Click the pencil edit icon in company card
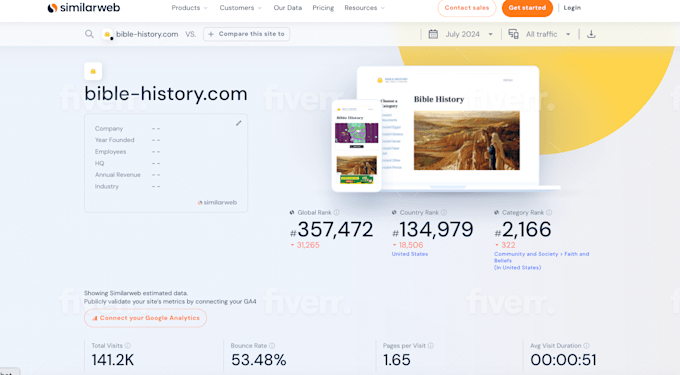The height and width of the screenshot is (375, 680). (239, 123)
